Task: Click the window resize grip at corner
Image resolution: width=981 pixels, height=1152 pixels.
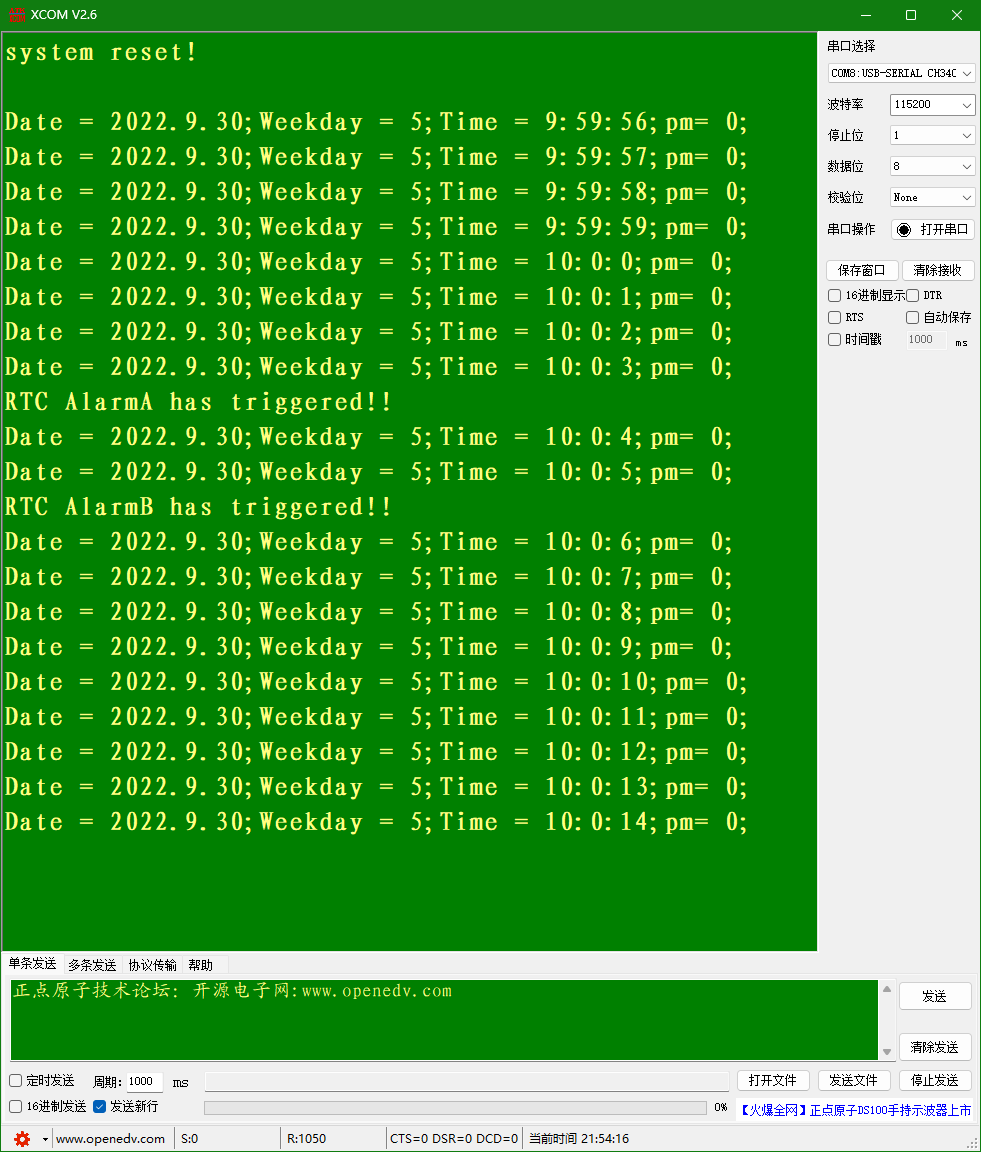Action: coord(972,1144)
